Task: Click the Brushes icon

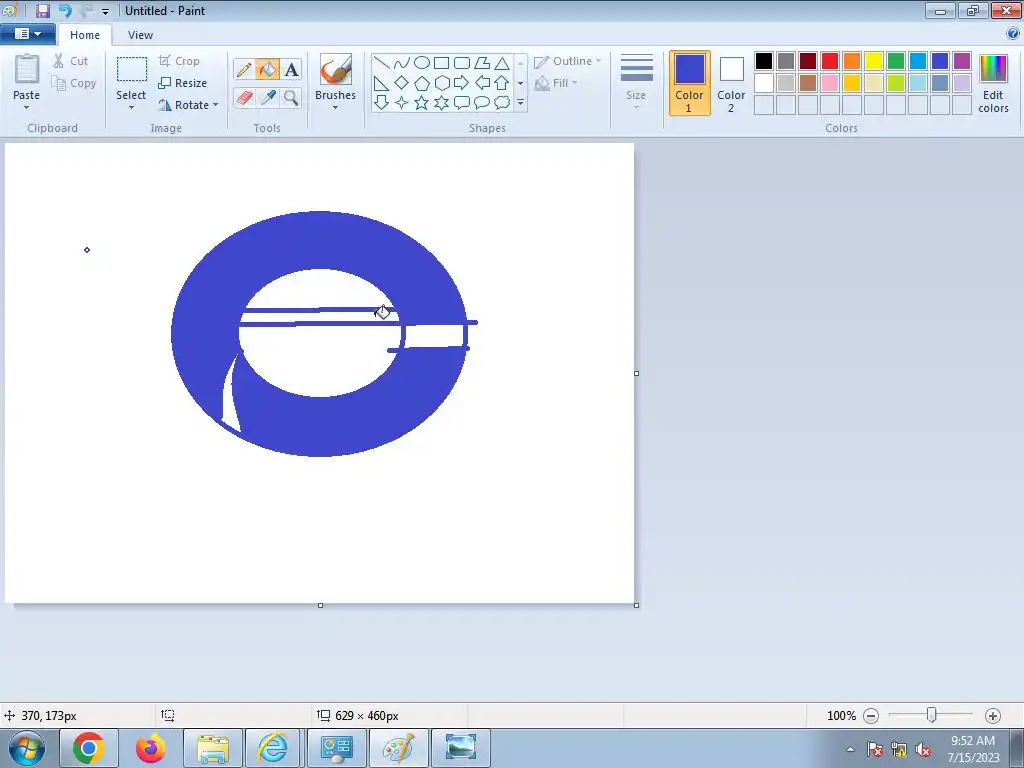Action: 336,69
